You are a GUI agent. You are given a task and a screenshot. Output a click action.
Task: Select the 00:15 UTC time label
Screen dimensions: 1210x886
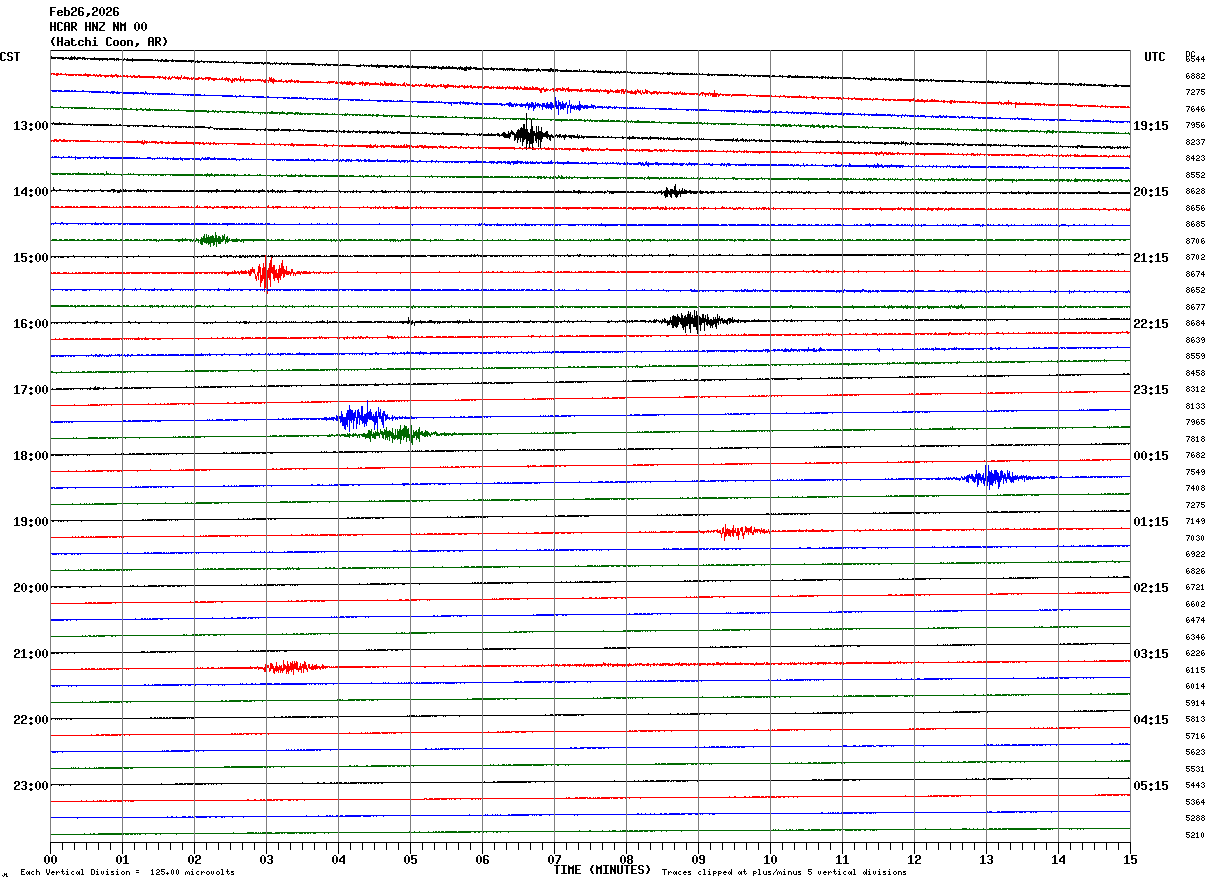[1151, 456]
